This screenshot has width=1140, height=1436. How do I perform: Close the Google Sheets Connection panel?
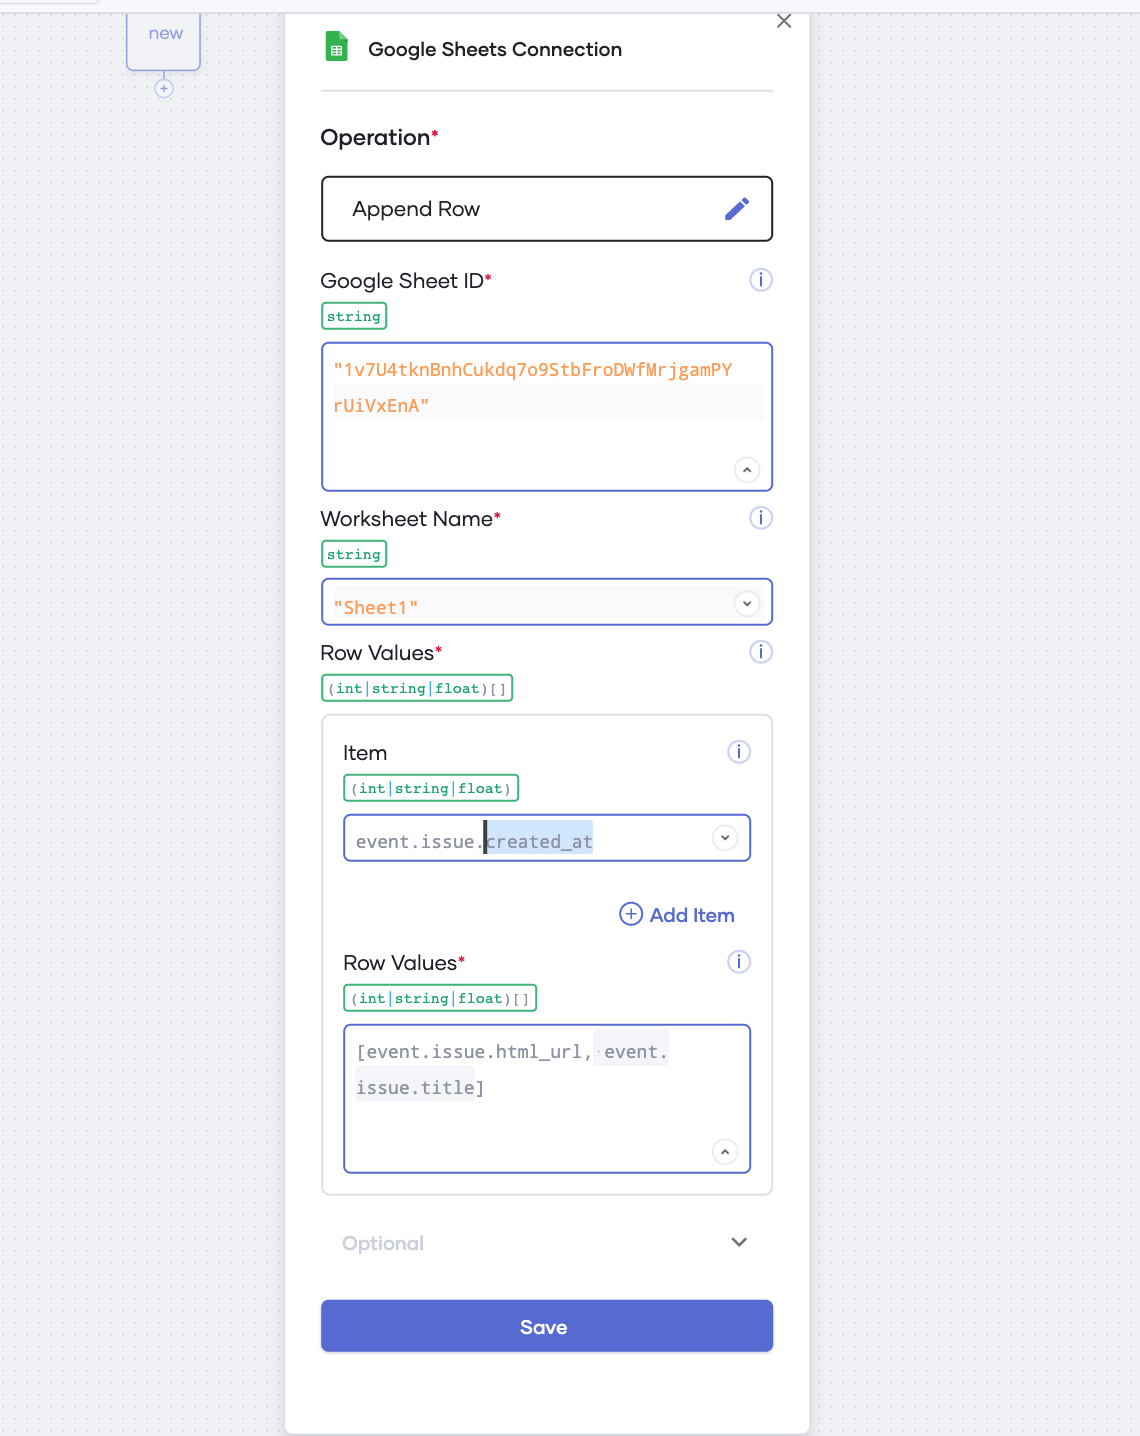point(784,21)
